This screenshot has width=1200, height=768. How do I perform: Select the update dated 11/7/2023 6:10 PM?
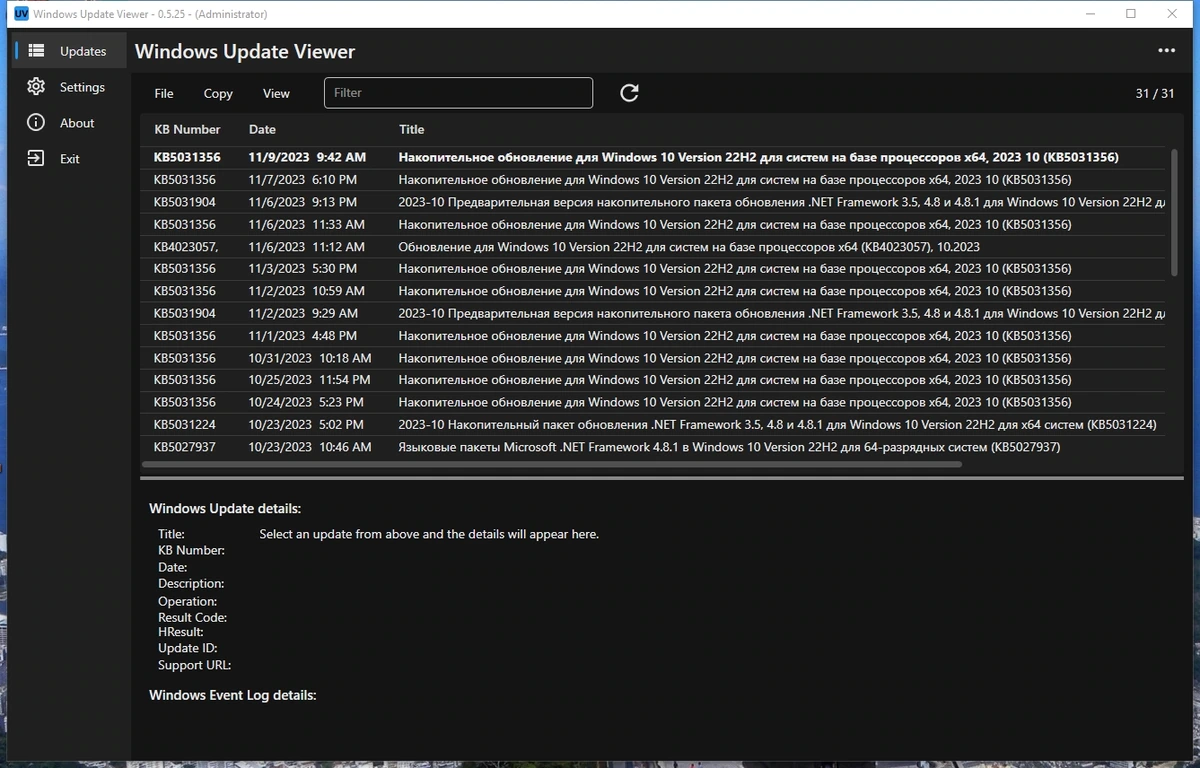point(654,180)
